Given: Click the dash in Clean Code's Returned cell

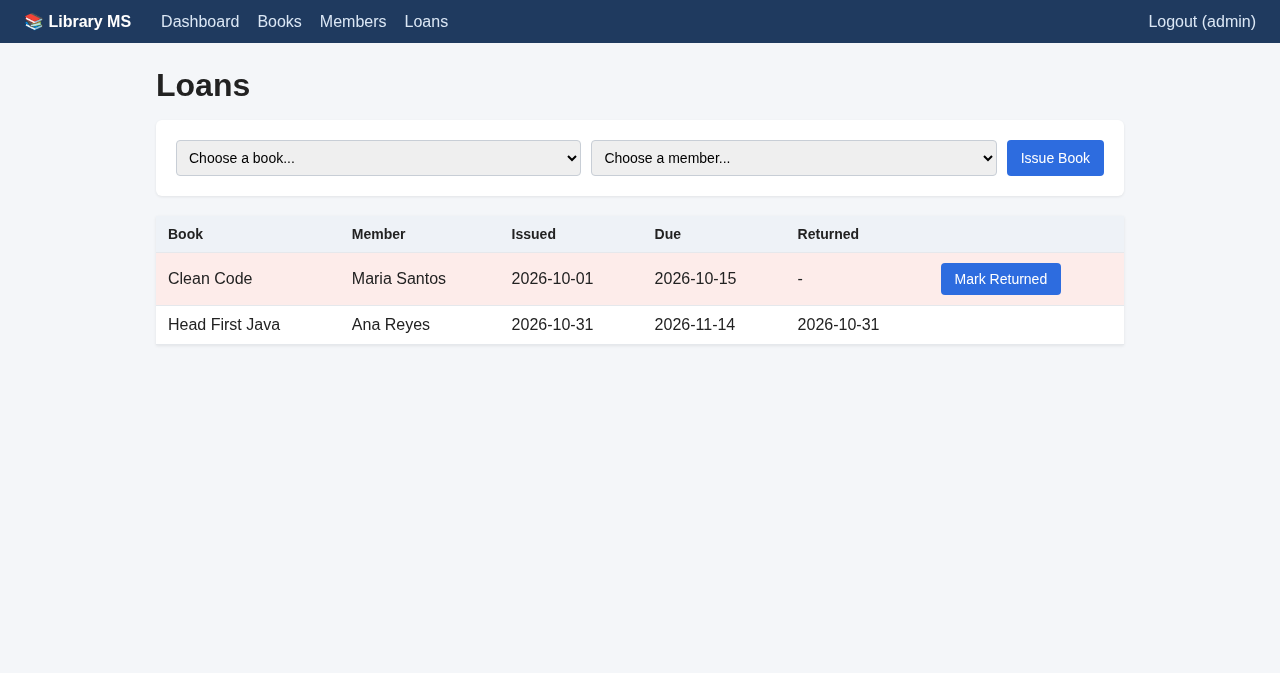Looking at the screenshot, I should coord(800,279).
